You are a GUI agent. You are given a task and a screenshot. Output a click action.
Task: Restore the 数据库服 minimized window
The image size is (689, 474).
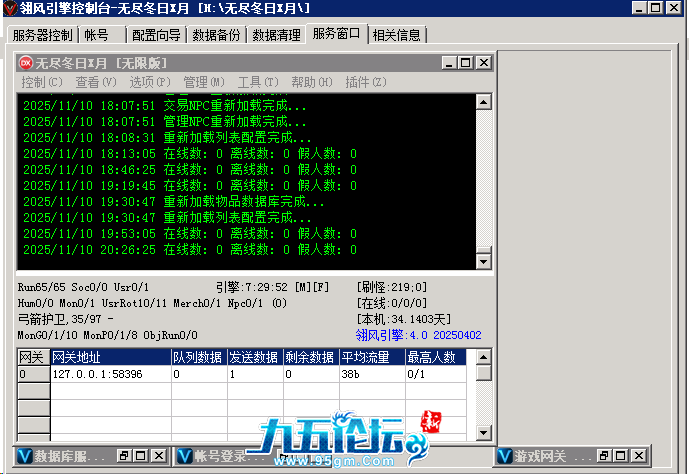pos(124,456)
